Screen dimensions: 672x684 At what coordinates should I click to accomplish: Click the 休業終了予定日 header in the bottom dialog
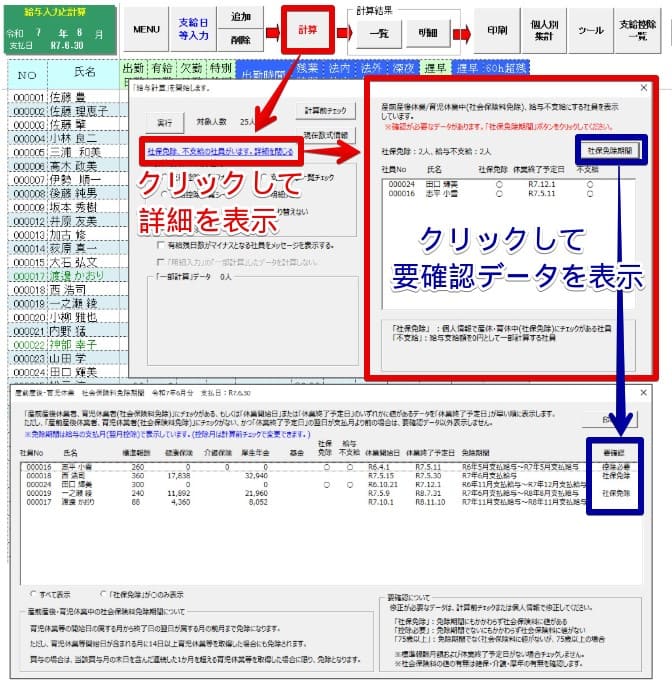pos(430,453)
